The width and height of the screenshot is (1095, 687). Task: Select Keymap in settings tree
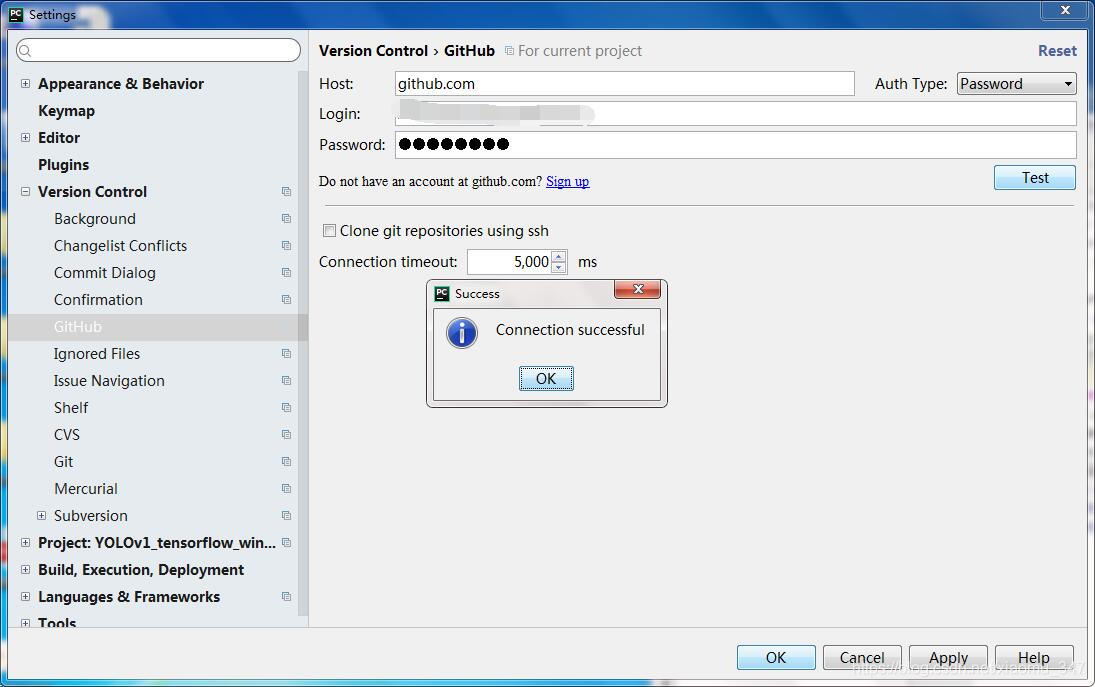pos(66,110)
